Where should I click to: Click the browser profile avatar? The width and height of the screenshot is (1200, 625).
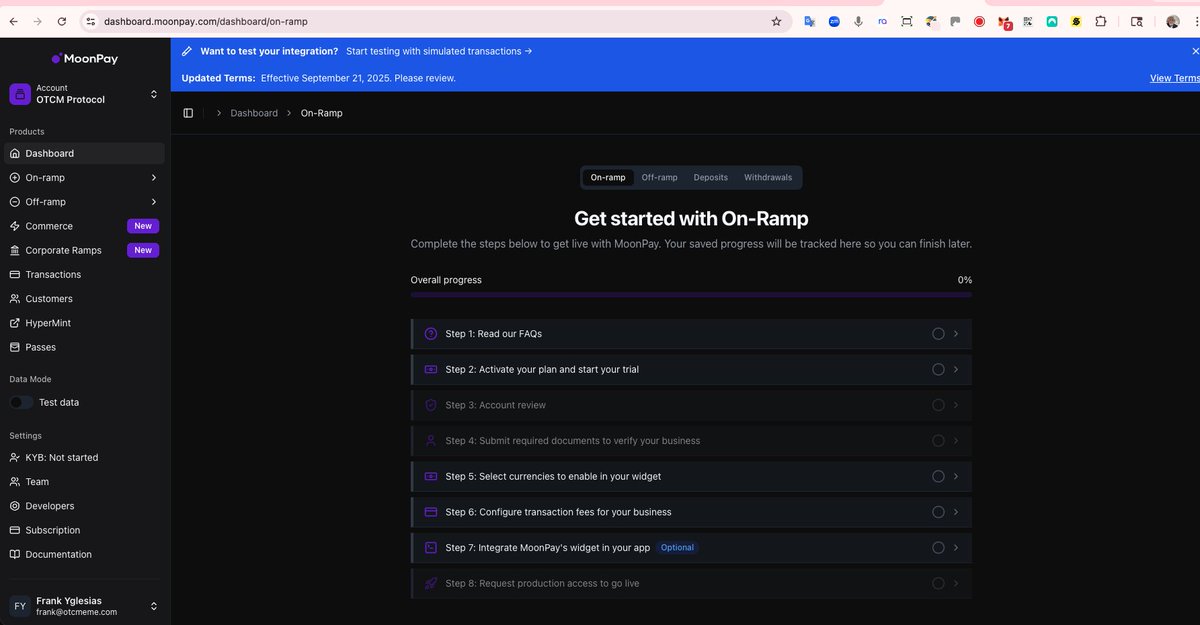(x=1173, y=21)
